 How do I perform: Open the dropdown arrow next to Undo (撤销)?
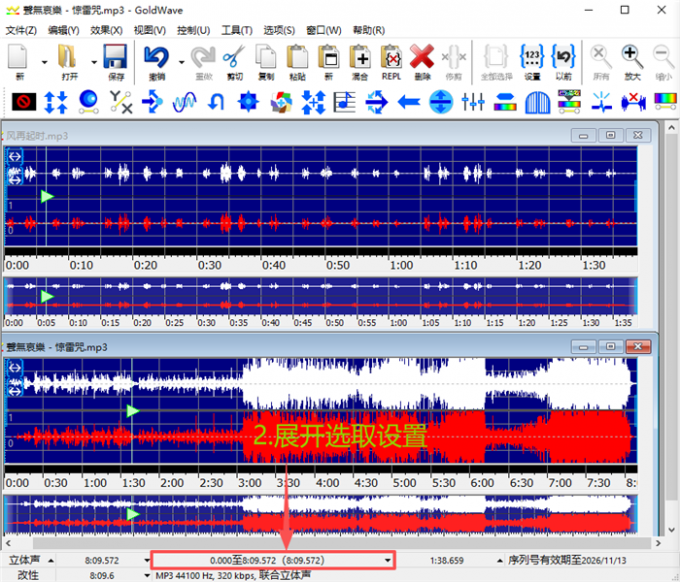[x=181, y=61]
